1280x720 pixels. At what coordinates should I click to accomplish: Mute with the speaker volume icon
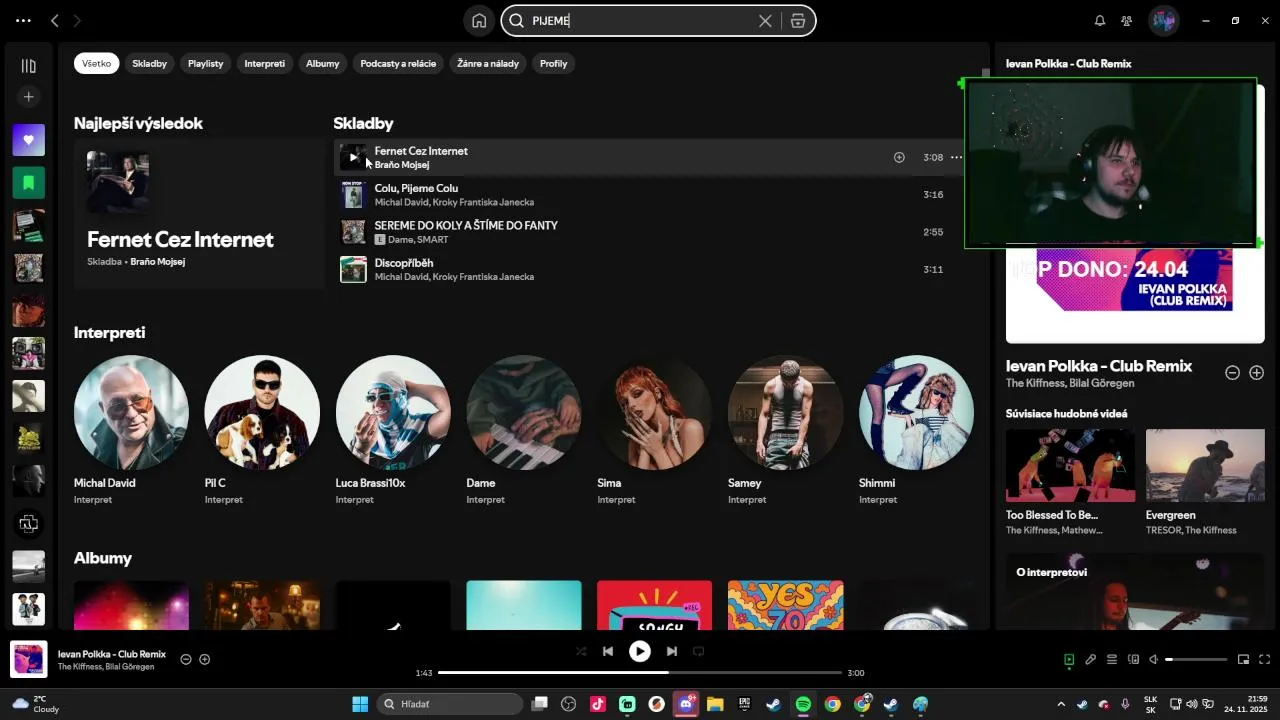pos(1154,659)
